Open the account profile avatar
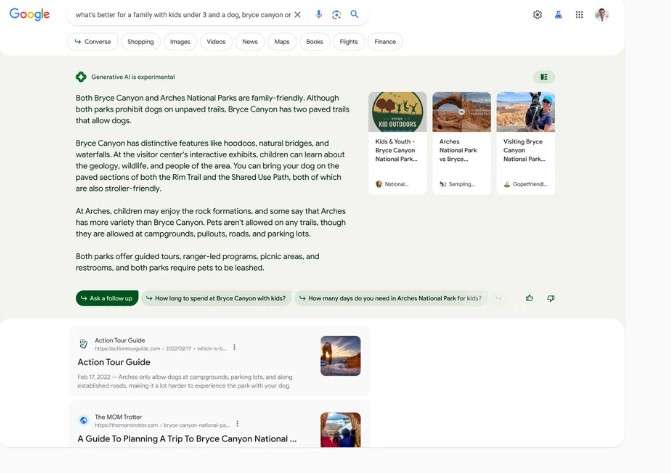The image size is (671, 473). [x=602, y=15]
